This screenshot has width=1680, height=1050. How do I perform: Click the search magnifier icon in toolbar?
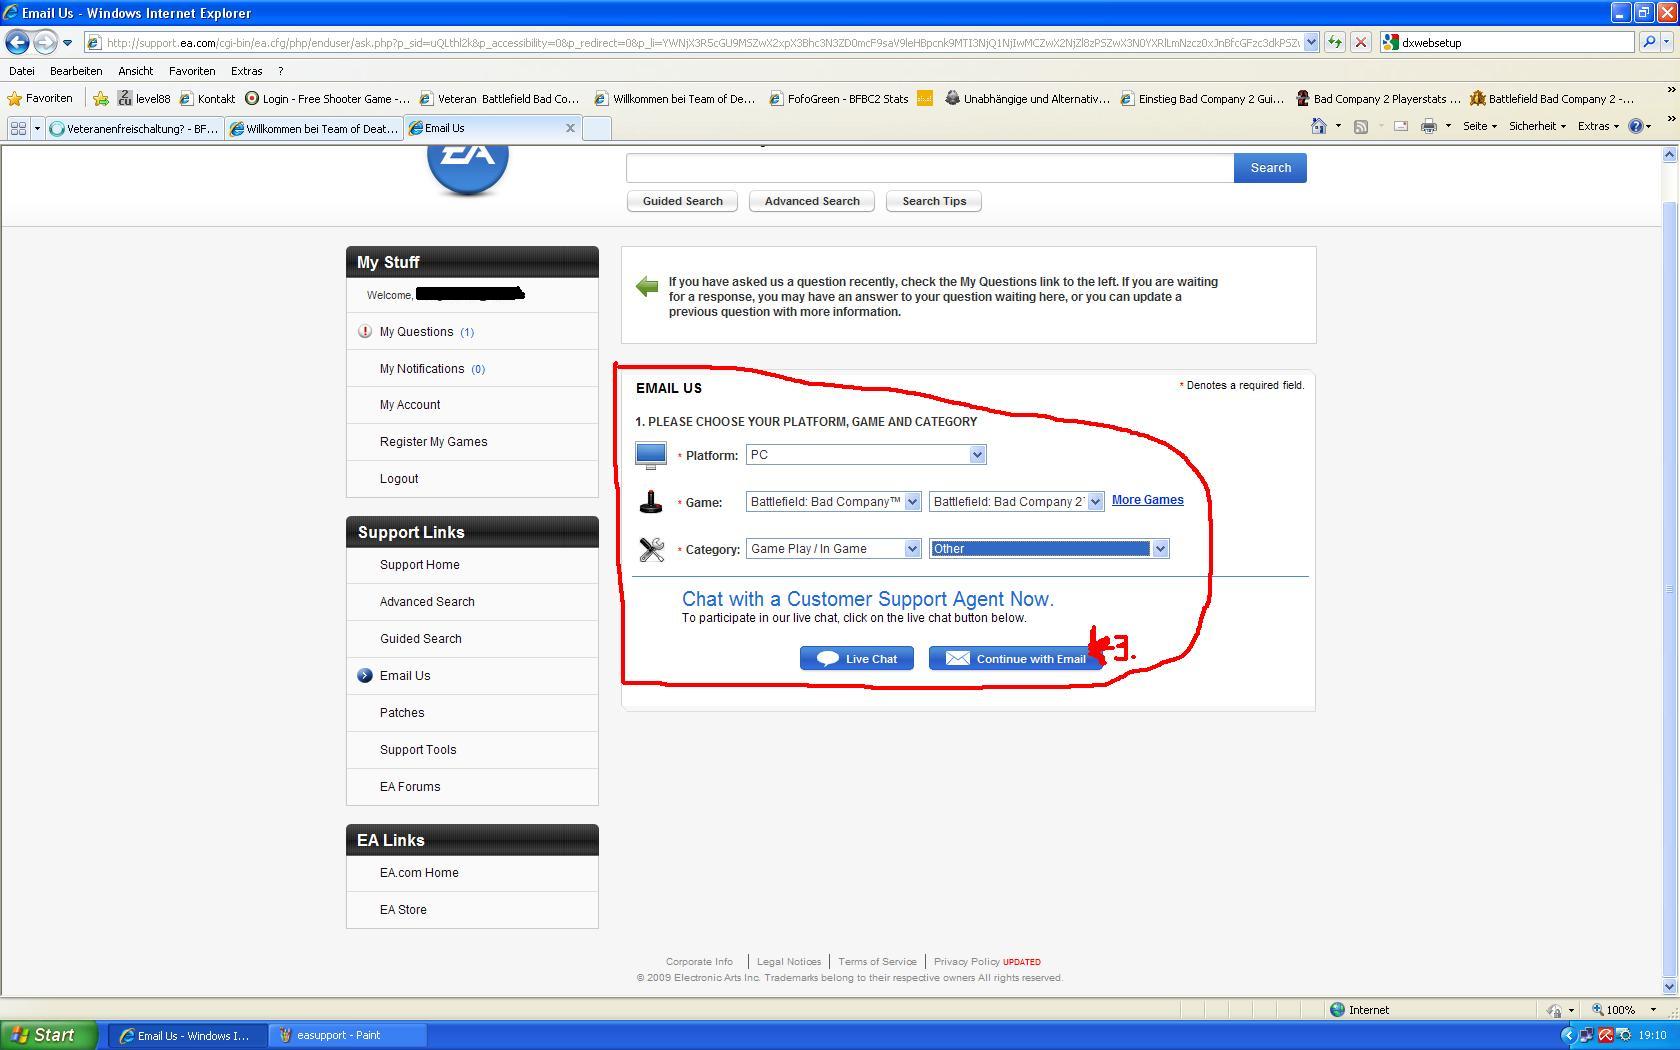click(1649, 42)
